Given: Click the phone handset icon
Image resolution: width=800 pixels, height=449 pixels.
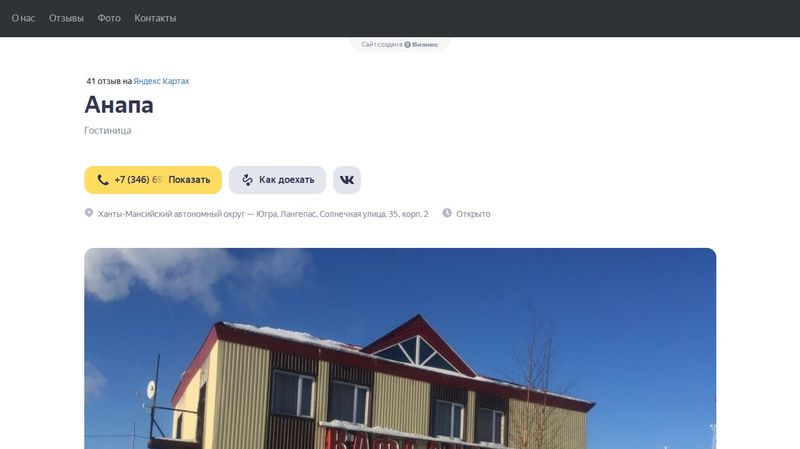Looking at the screenshot, I should (103, 180).
